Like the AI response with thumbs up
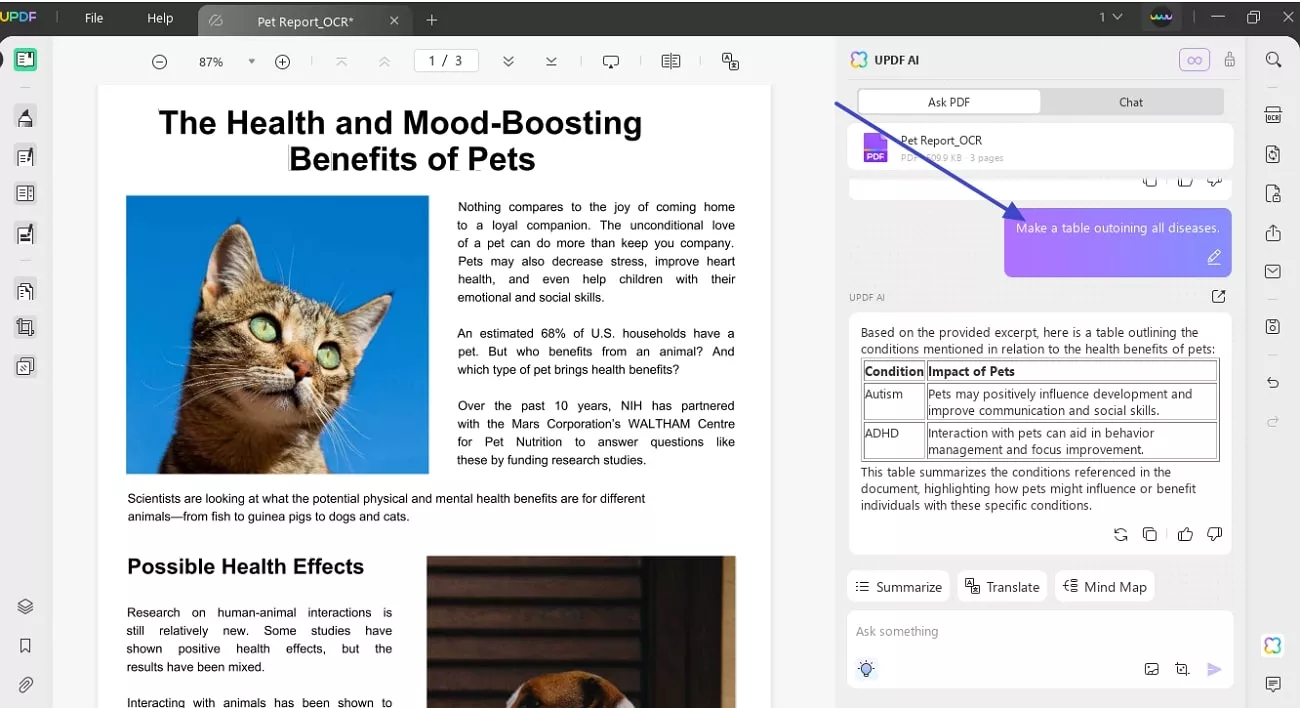Screen dimensions: 1300x708 click(x=1185, y=534)
